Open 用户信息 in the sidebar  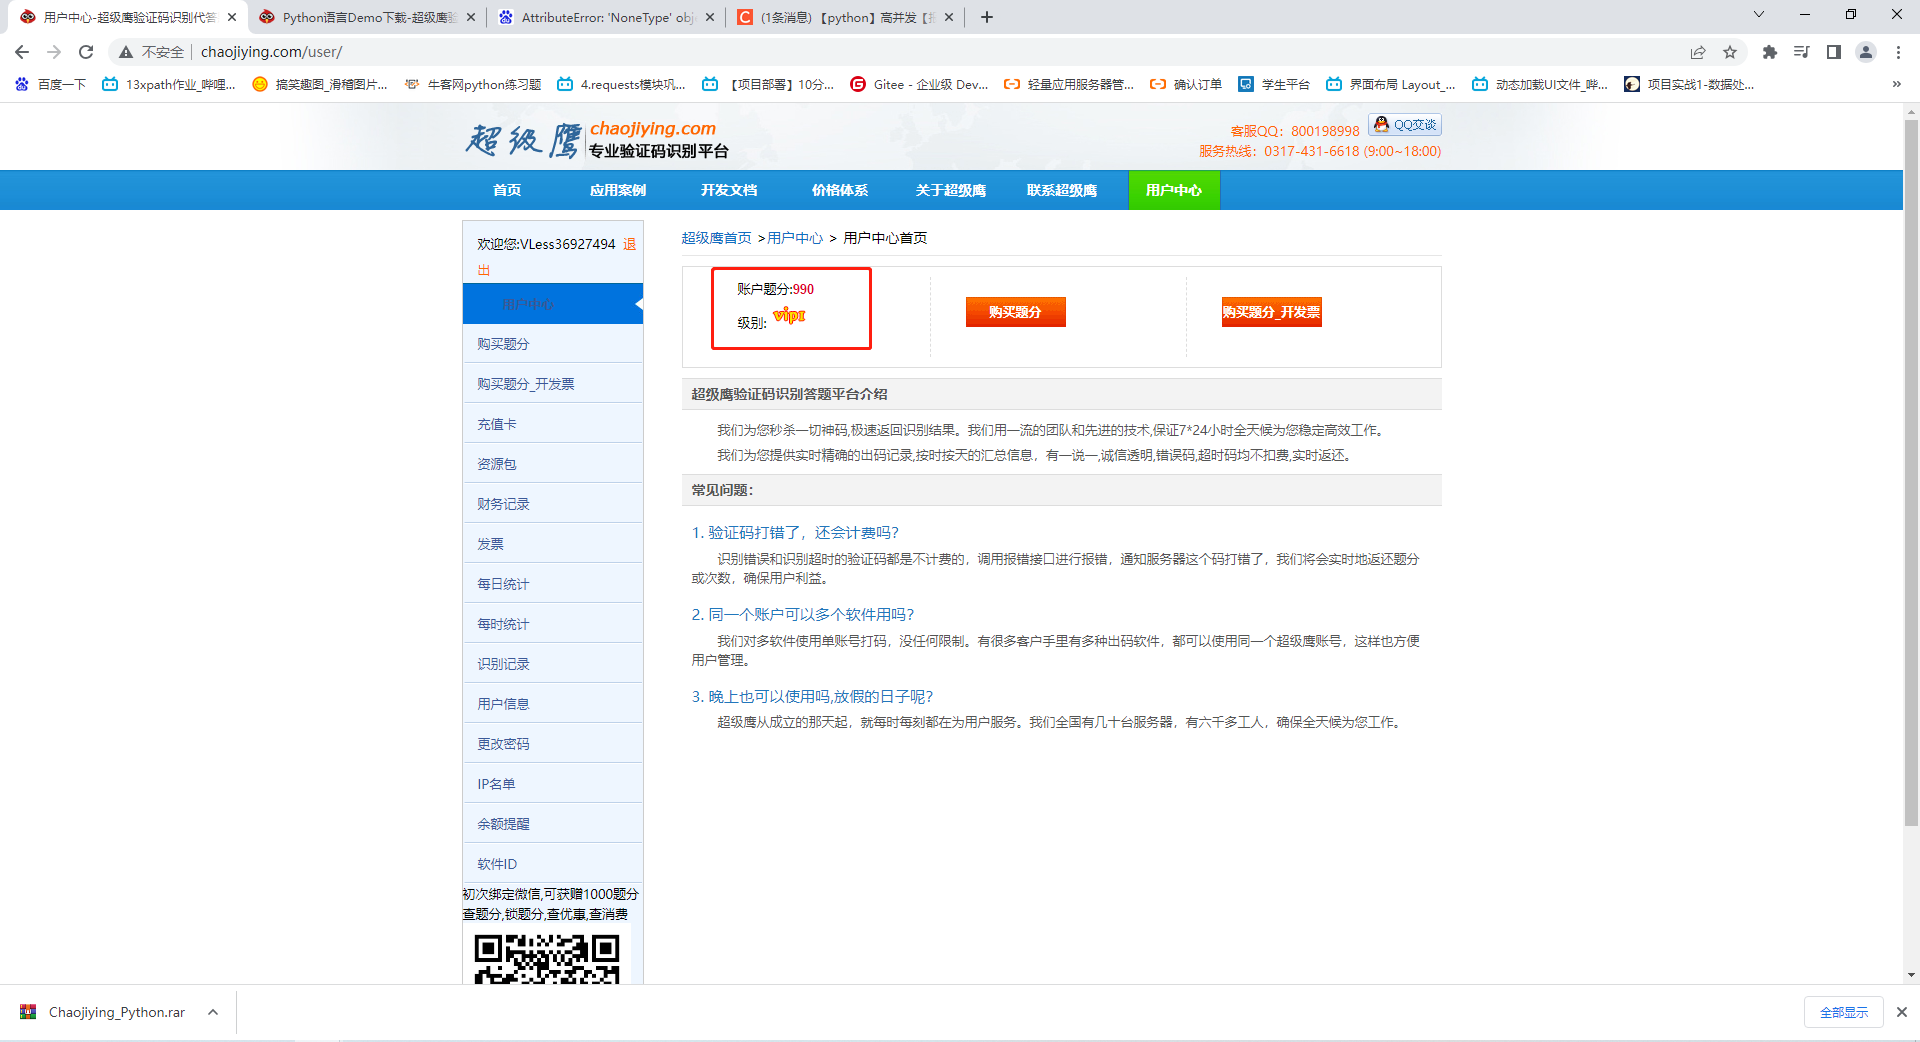click(553, 704)
